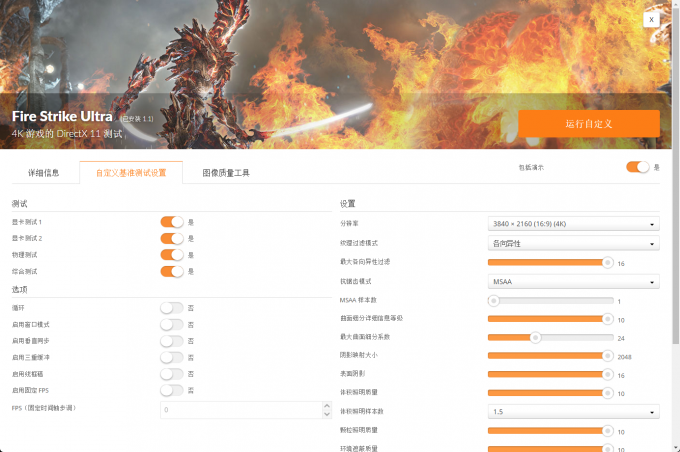Click the 分辨率 label text
The image size is (680, 452).
pos(349,223)
